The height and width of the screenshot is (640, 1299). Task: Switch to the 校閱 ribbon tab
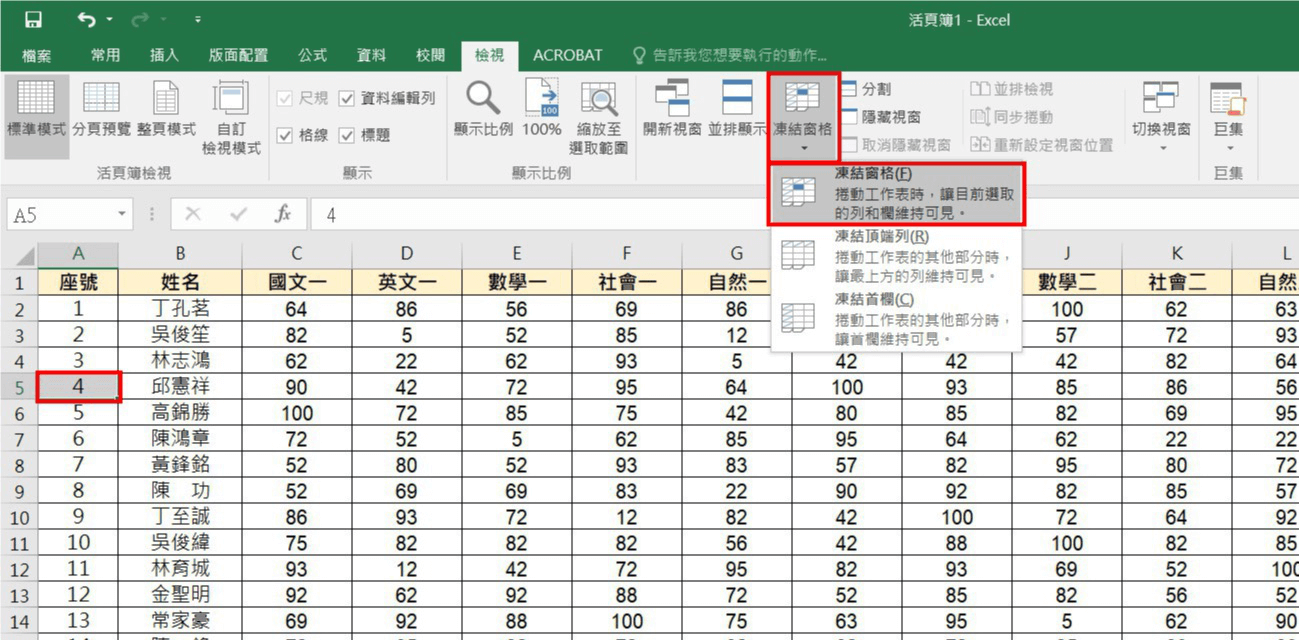[x=430, y=56]
